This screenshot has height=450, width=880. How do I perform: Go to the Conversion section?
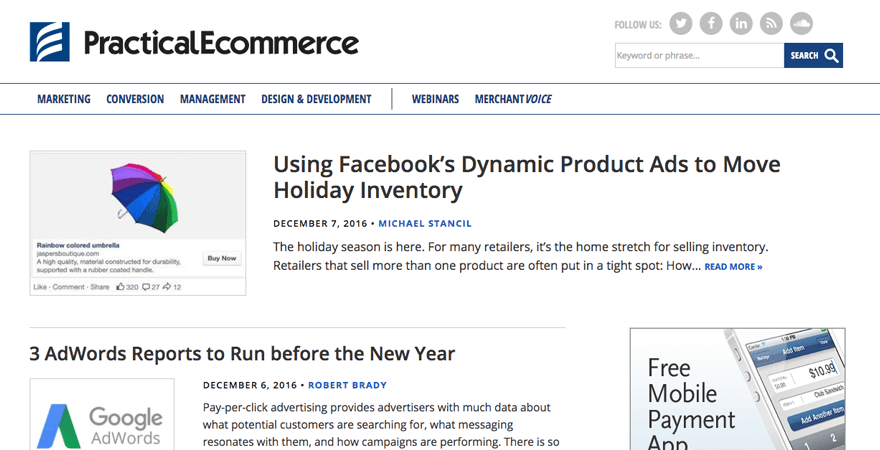[x=135, y=99]
